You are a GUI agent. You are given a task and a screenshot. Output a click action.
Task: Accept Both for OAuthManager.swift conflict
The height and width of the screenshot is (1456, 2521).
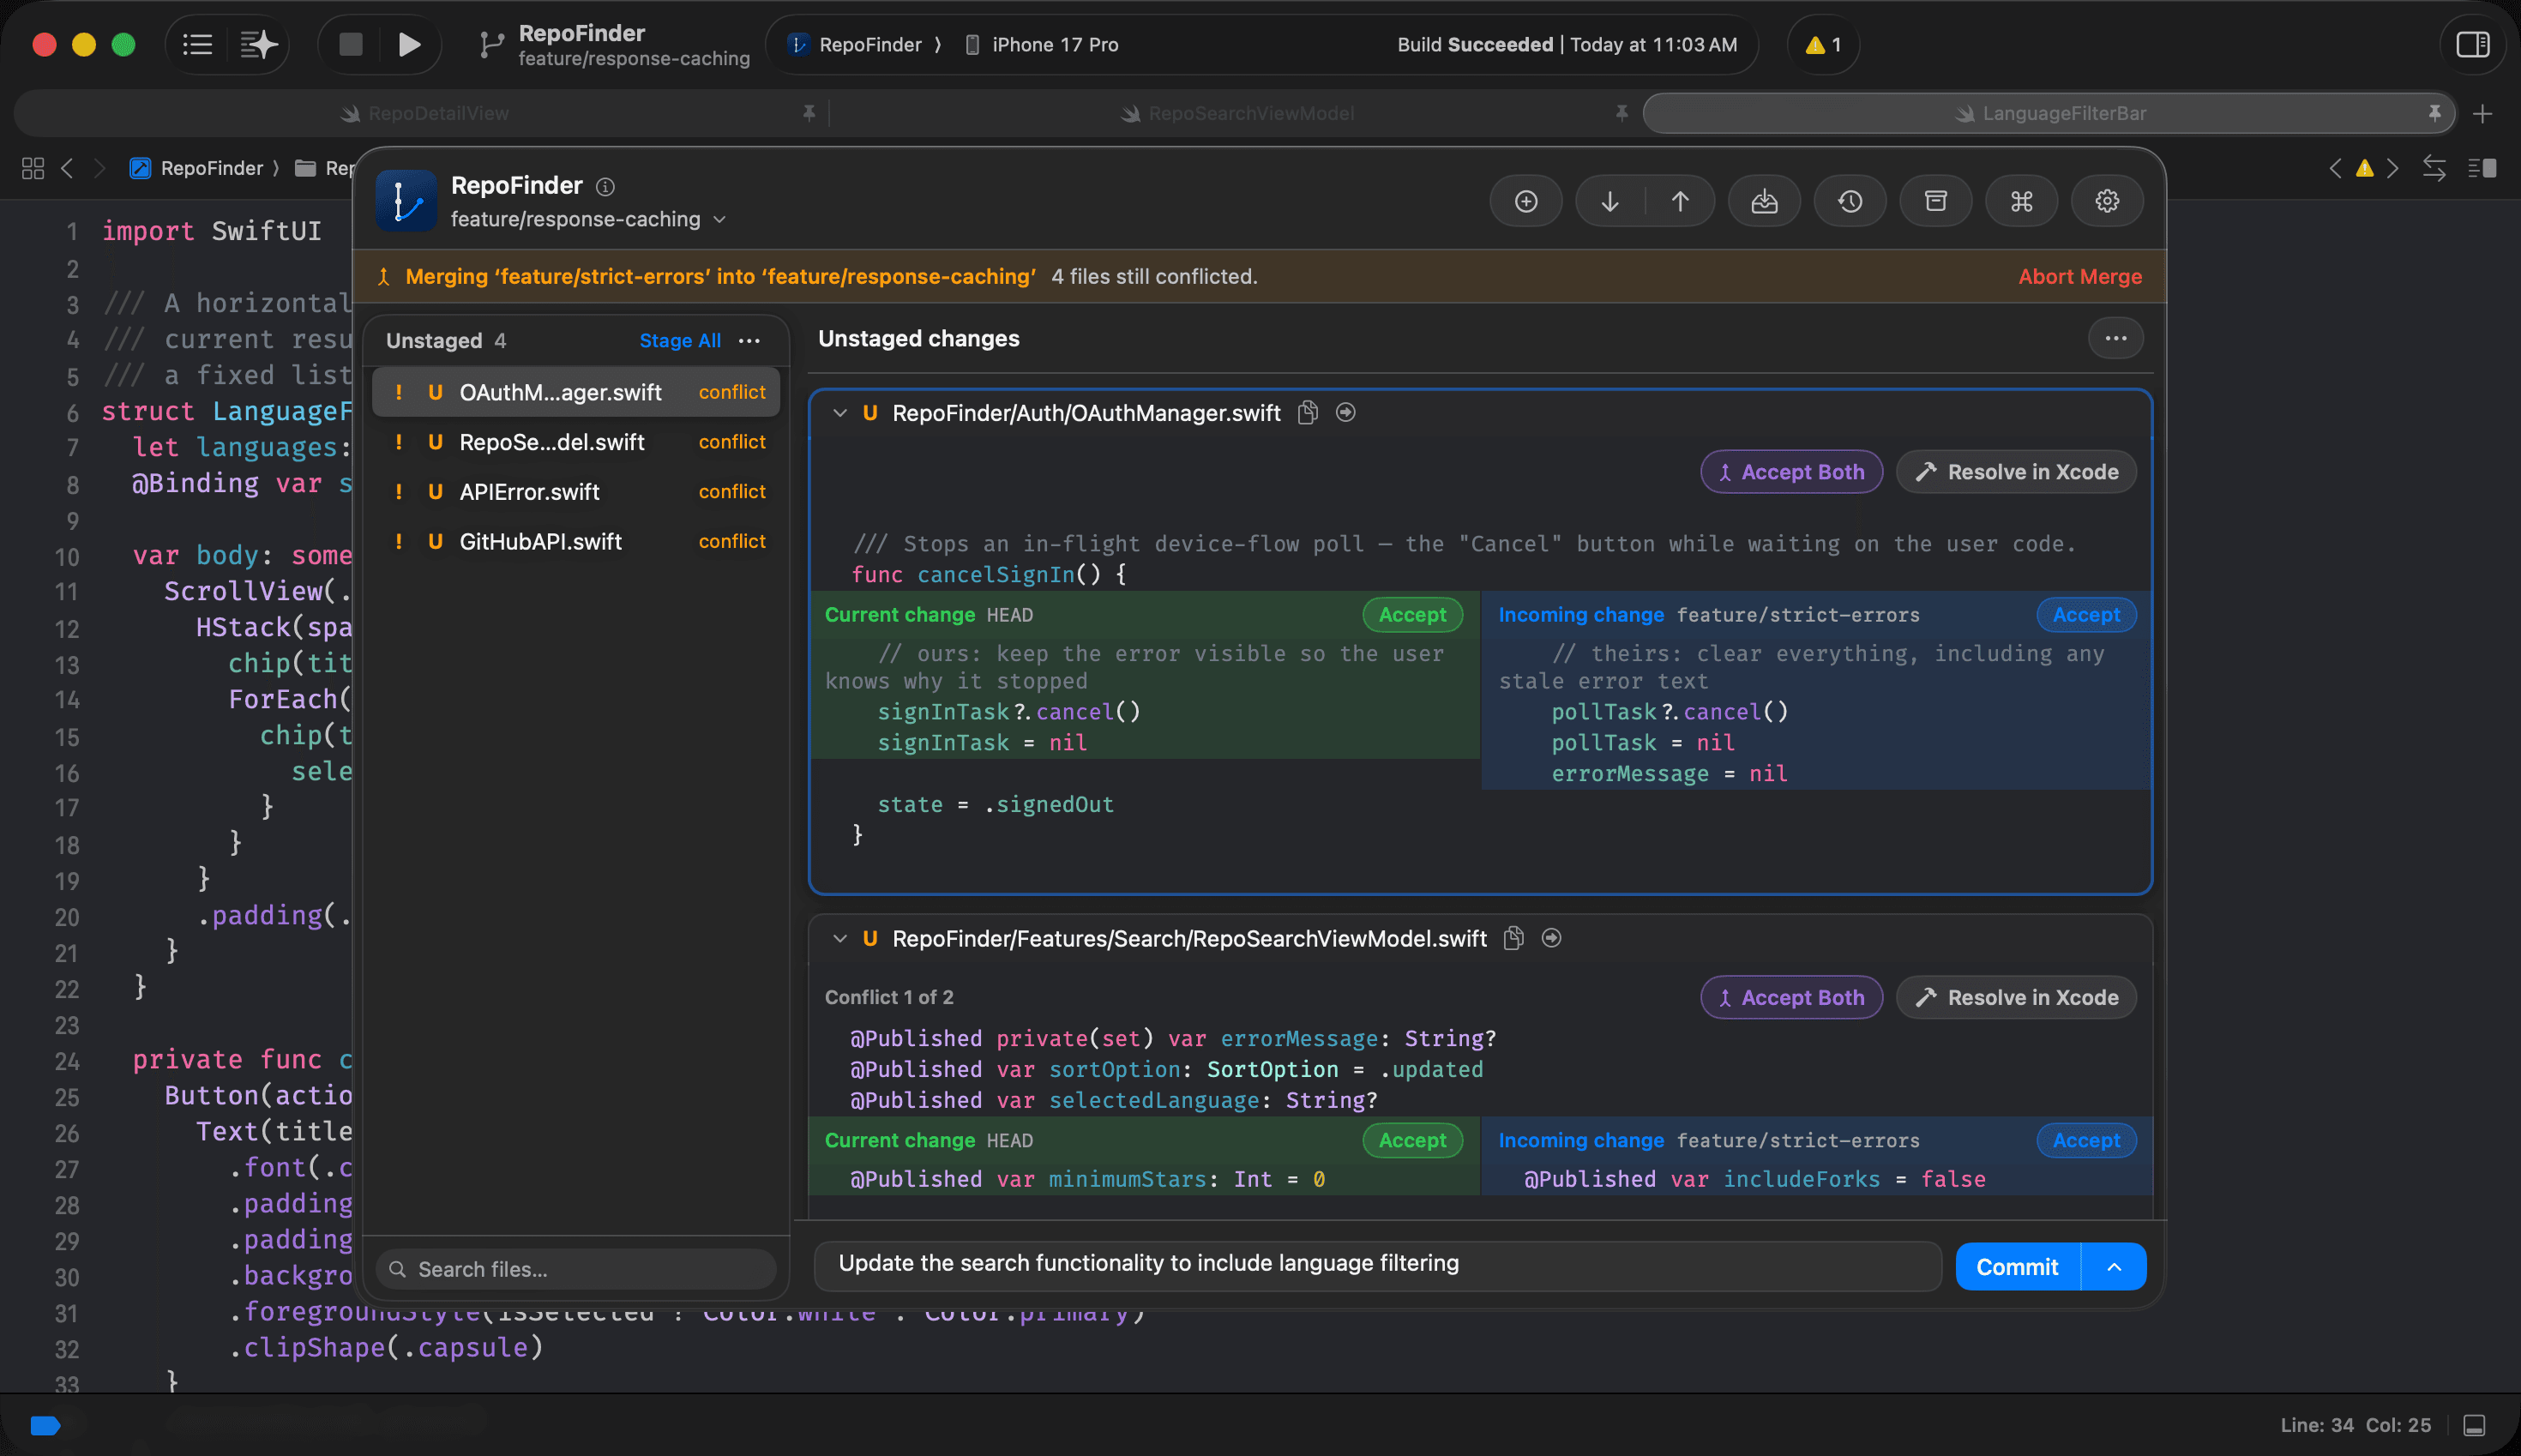[x=1791, y=472]
